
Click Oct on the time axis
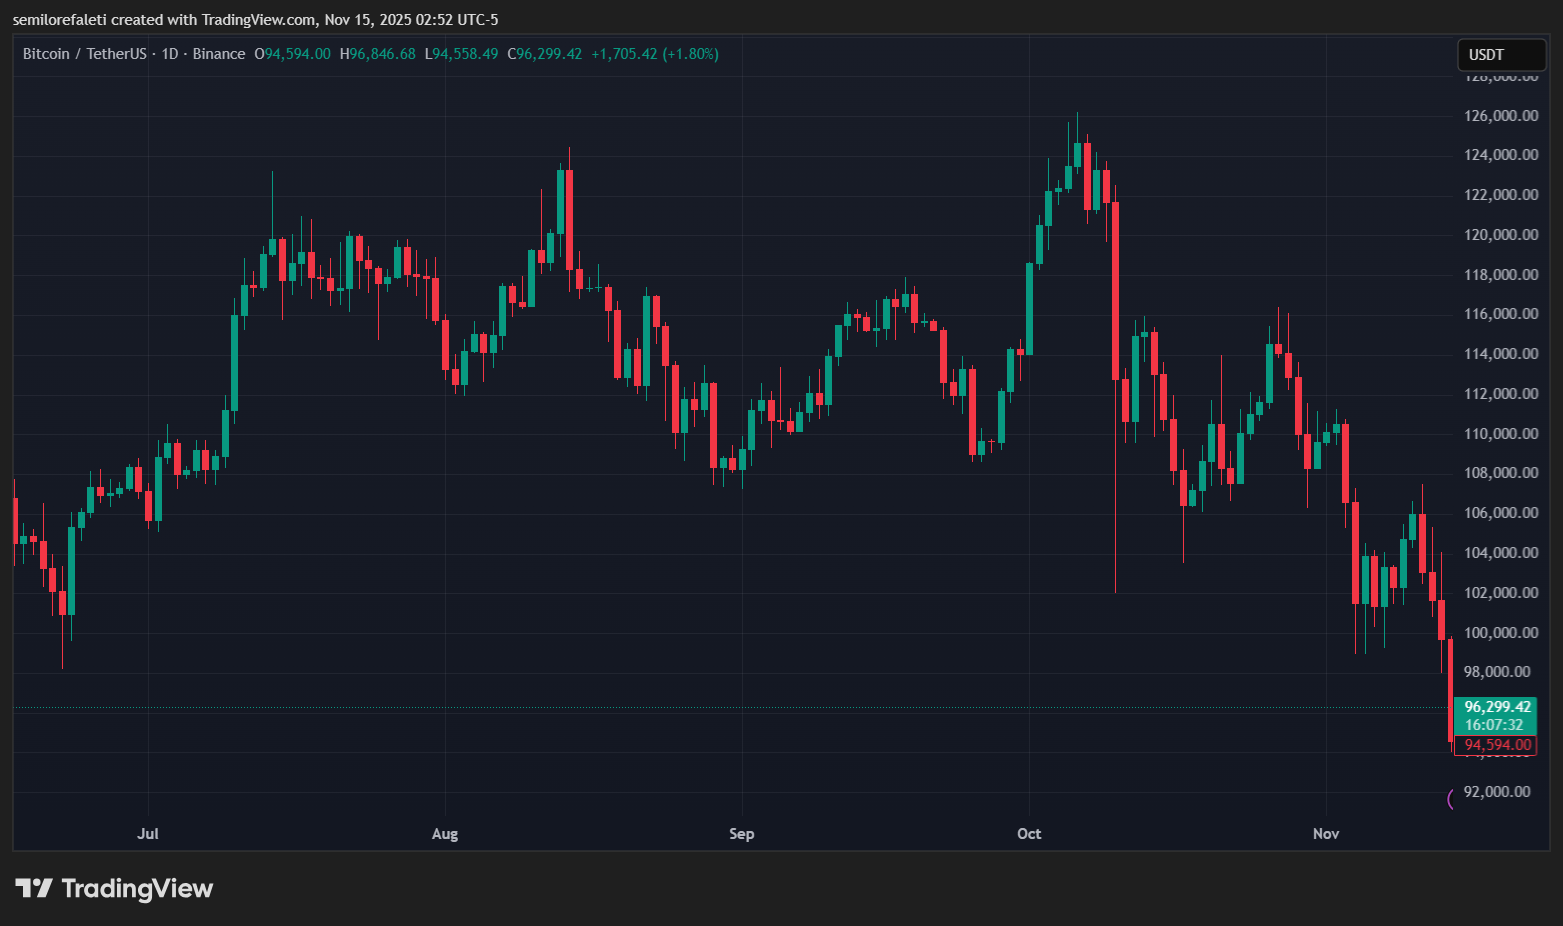(x=1029, y=833)
